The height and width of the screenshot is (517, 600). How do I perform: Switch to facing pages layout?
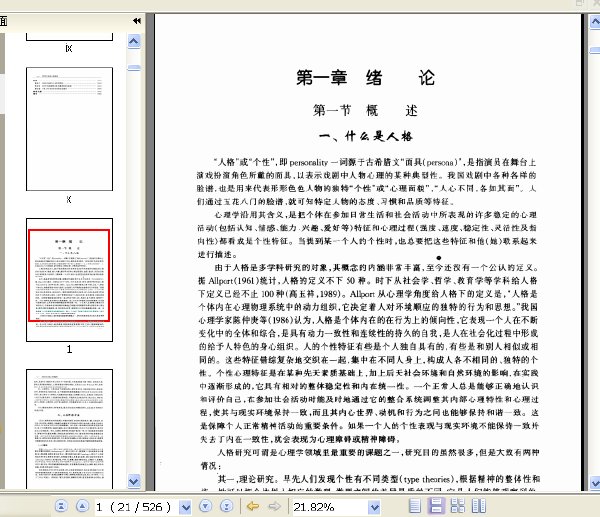(x=479, y=506)
